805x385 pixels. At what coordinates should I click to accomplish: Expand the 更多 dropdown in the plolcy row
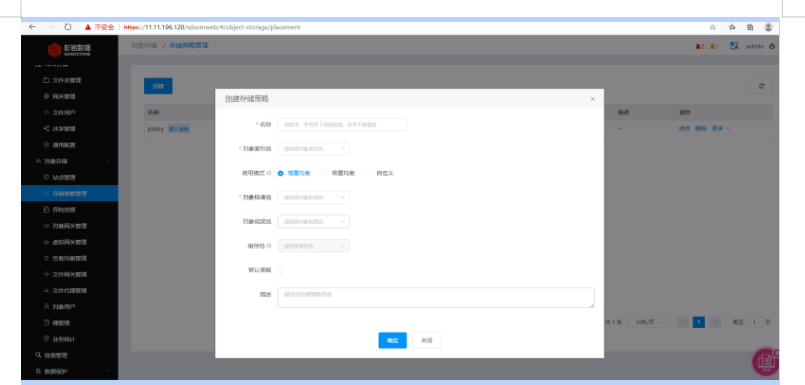[721, 128]
